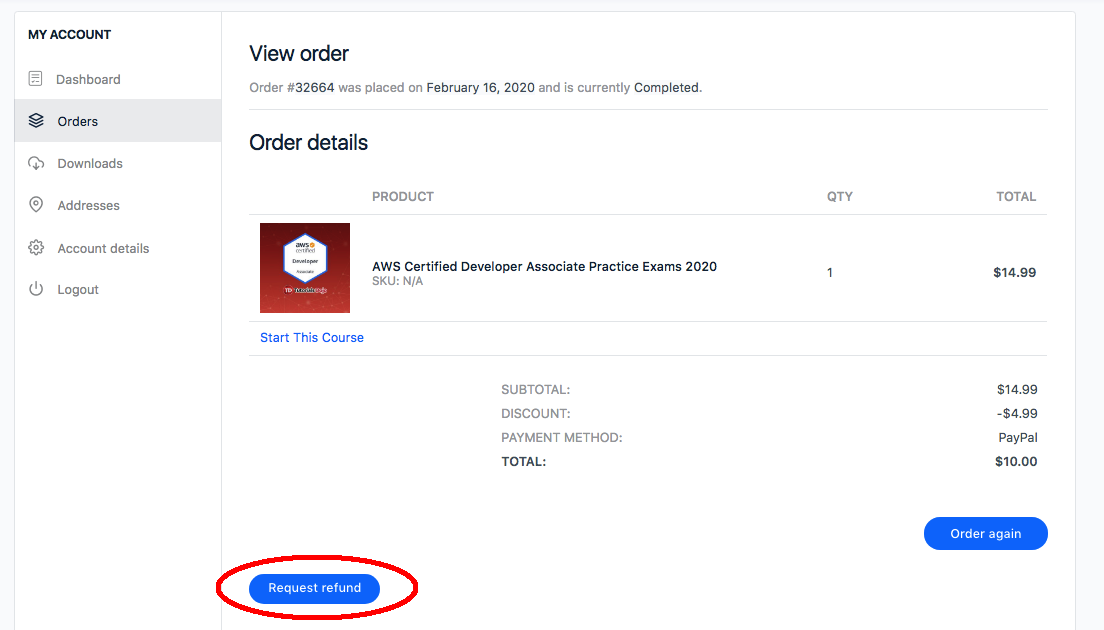Click the PayPal payment method value
The height and width of the screenshot is (630, 1104).
[x=1017, y=438]
